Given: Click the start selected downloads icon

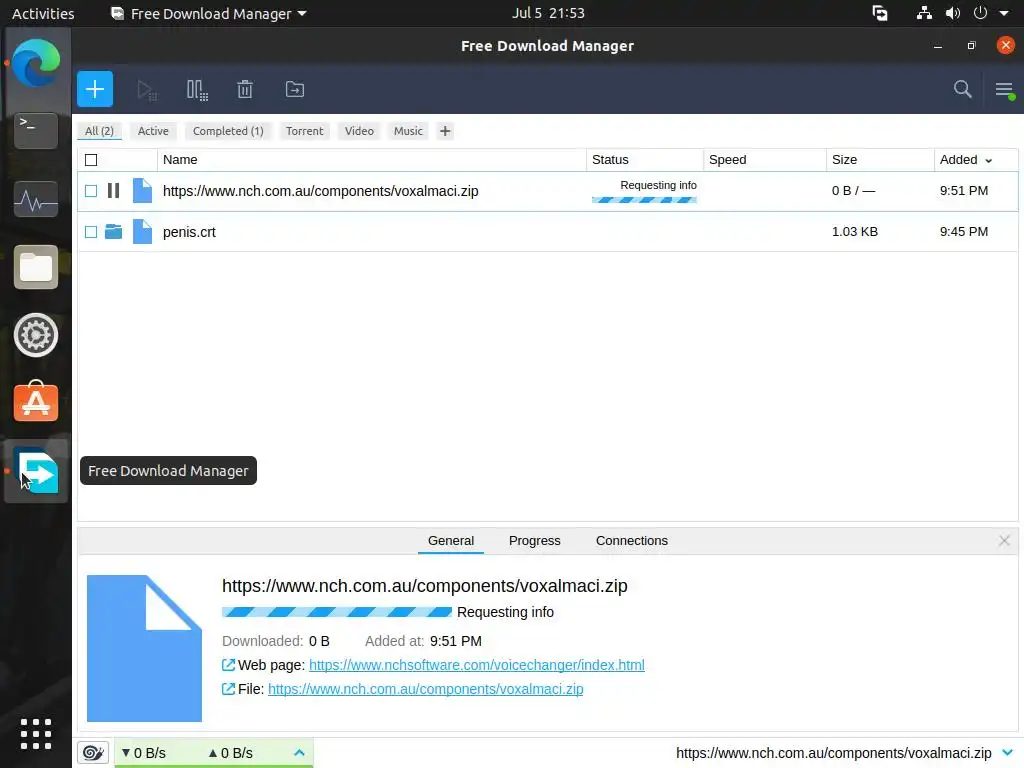Looking at the screenshot, I should pyautogui.click(x=146, y=89).
